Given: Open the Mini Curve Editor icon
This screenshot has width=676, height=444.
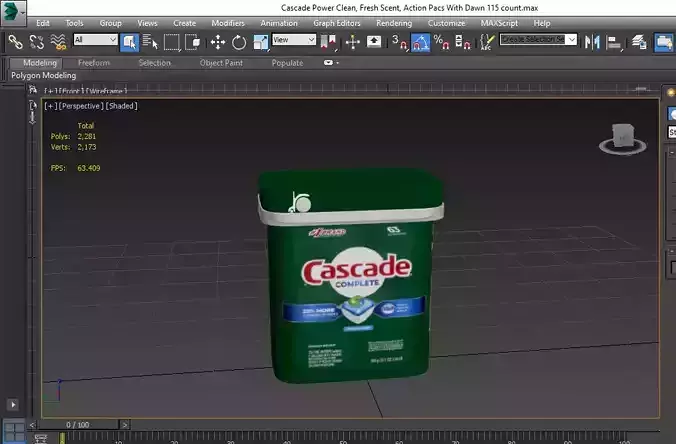Looking at the screenshot, I should click(x=41, y=439).
